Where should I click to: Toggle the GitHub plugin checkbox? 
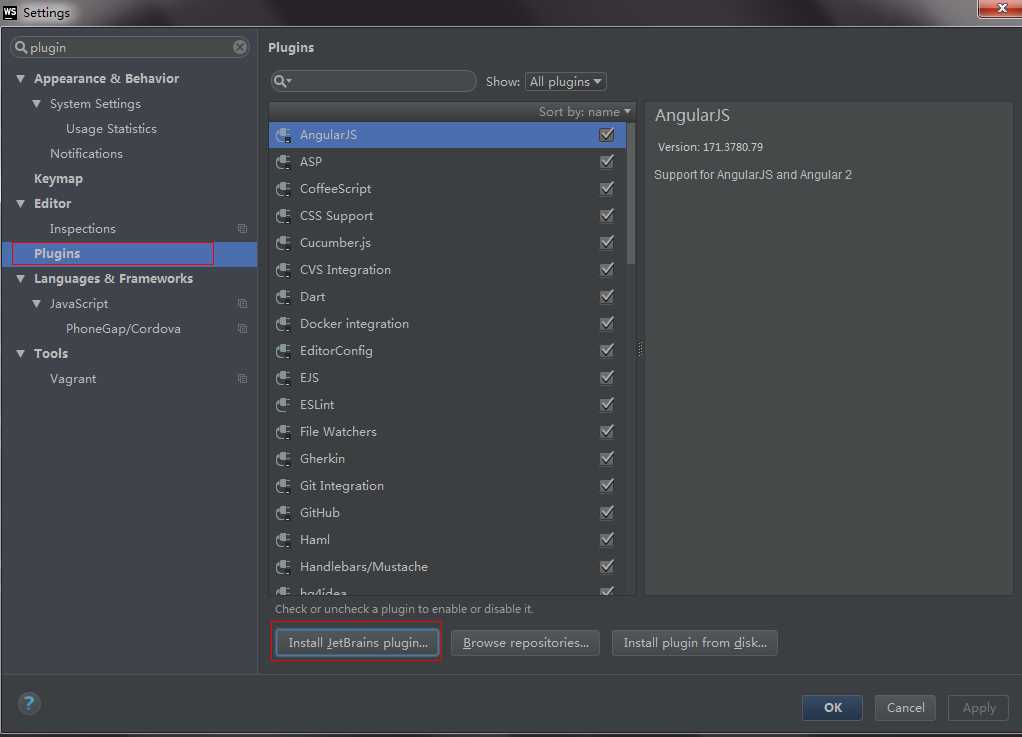point(607,513)
